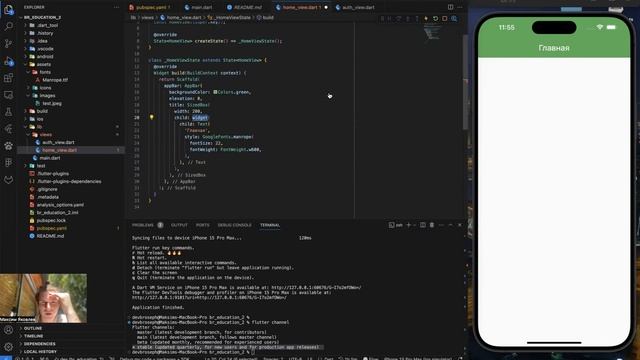
Task: Open analysis_options.yaml in the explorer
Action: pos(60,204)
